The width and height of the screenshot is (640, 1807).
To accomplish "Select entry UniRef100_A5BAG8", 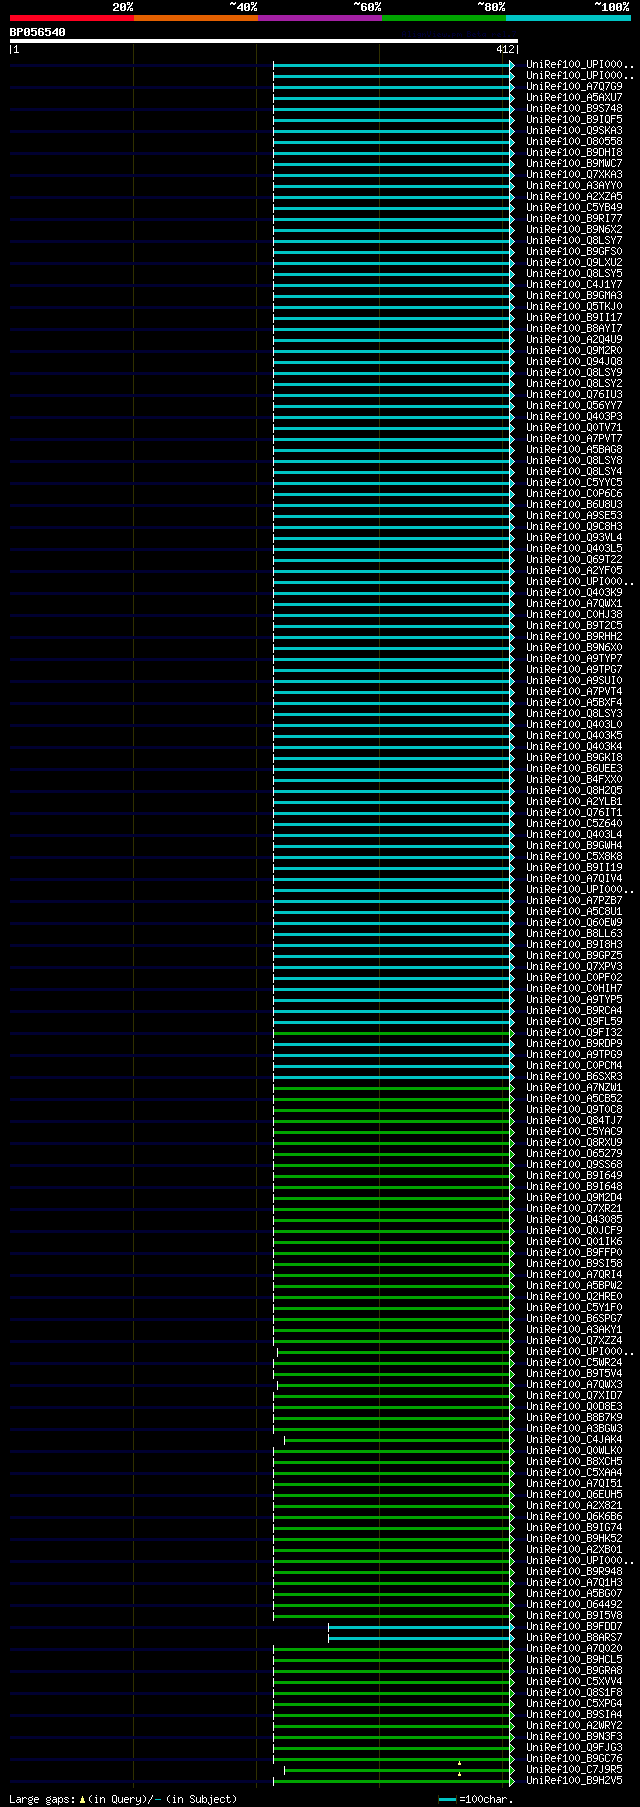I will click(574, 450).
